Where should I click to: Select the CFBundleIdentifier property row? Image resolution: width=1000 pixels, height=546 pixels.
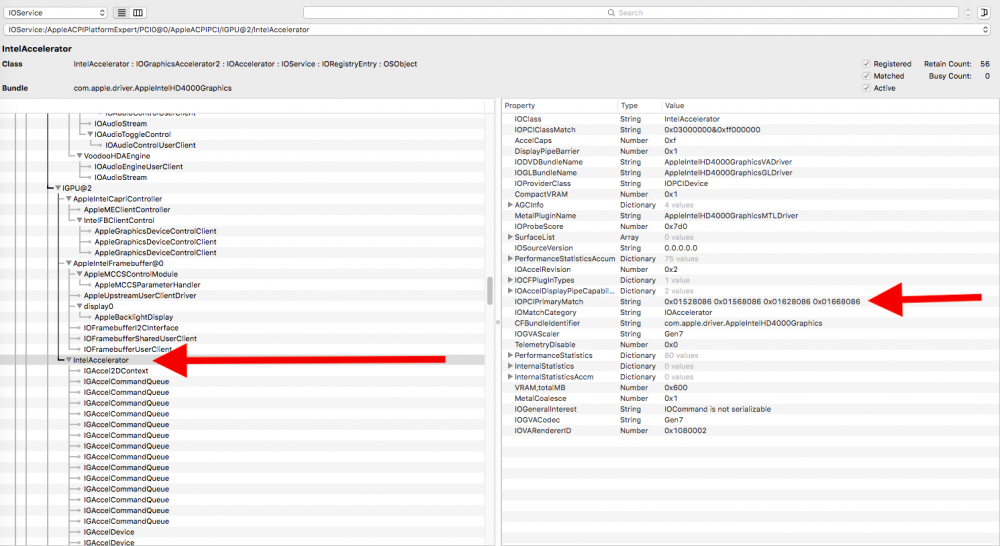(x=750, y=323)
